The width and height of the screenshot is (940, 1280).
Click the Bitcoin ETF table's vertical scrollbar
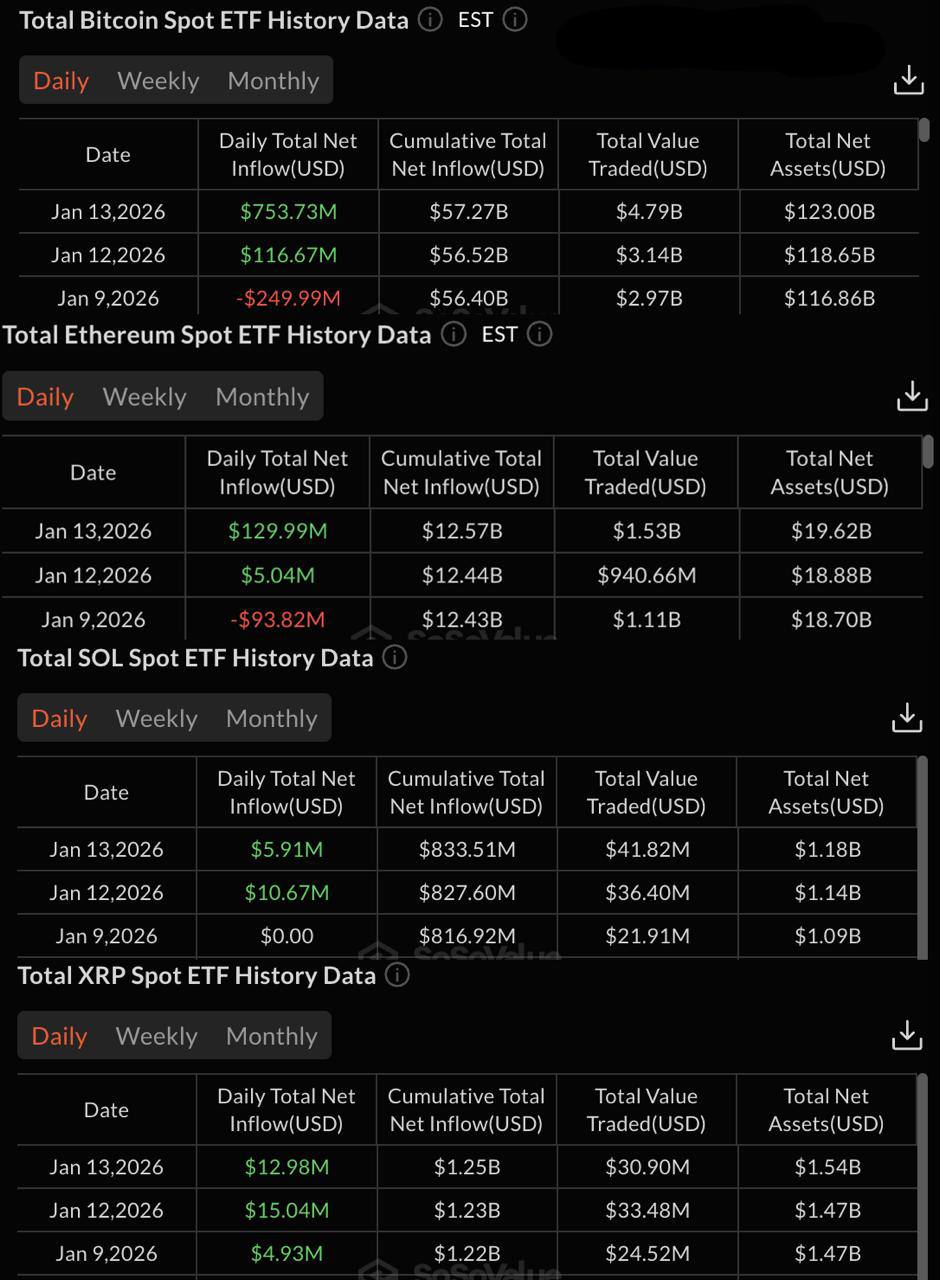925,130
